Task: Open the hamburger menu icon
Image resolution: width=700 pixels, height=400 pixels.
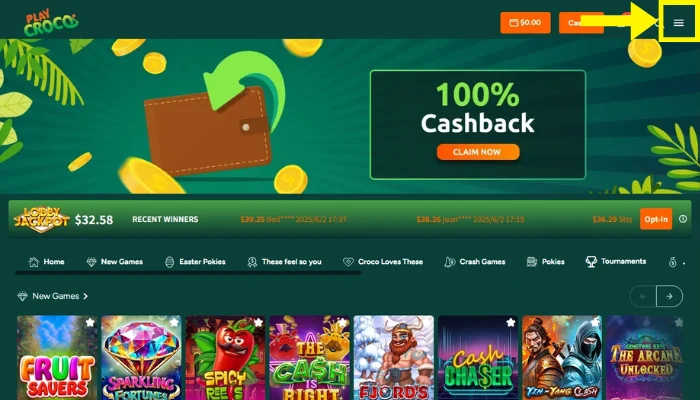Action: [679, 23]
